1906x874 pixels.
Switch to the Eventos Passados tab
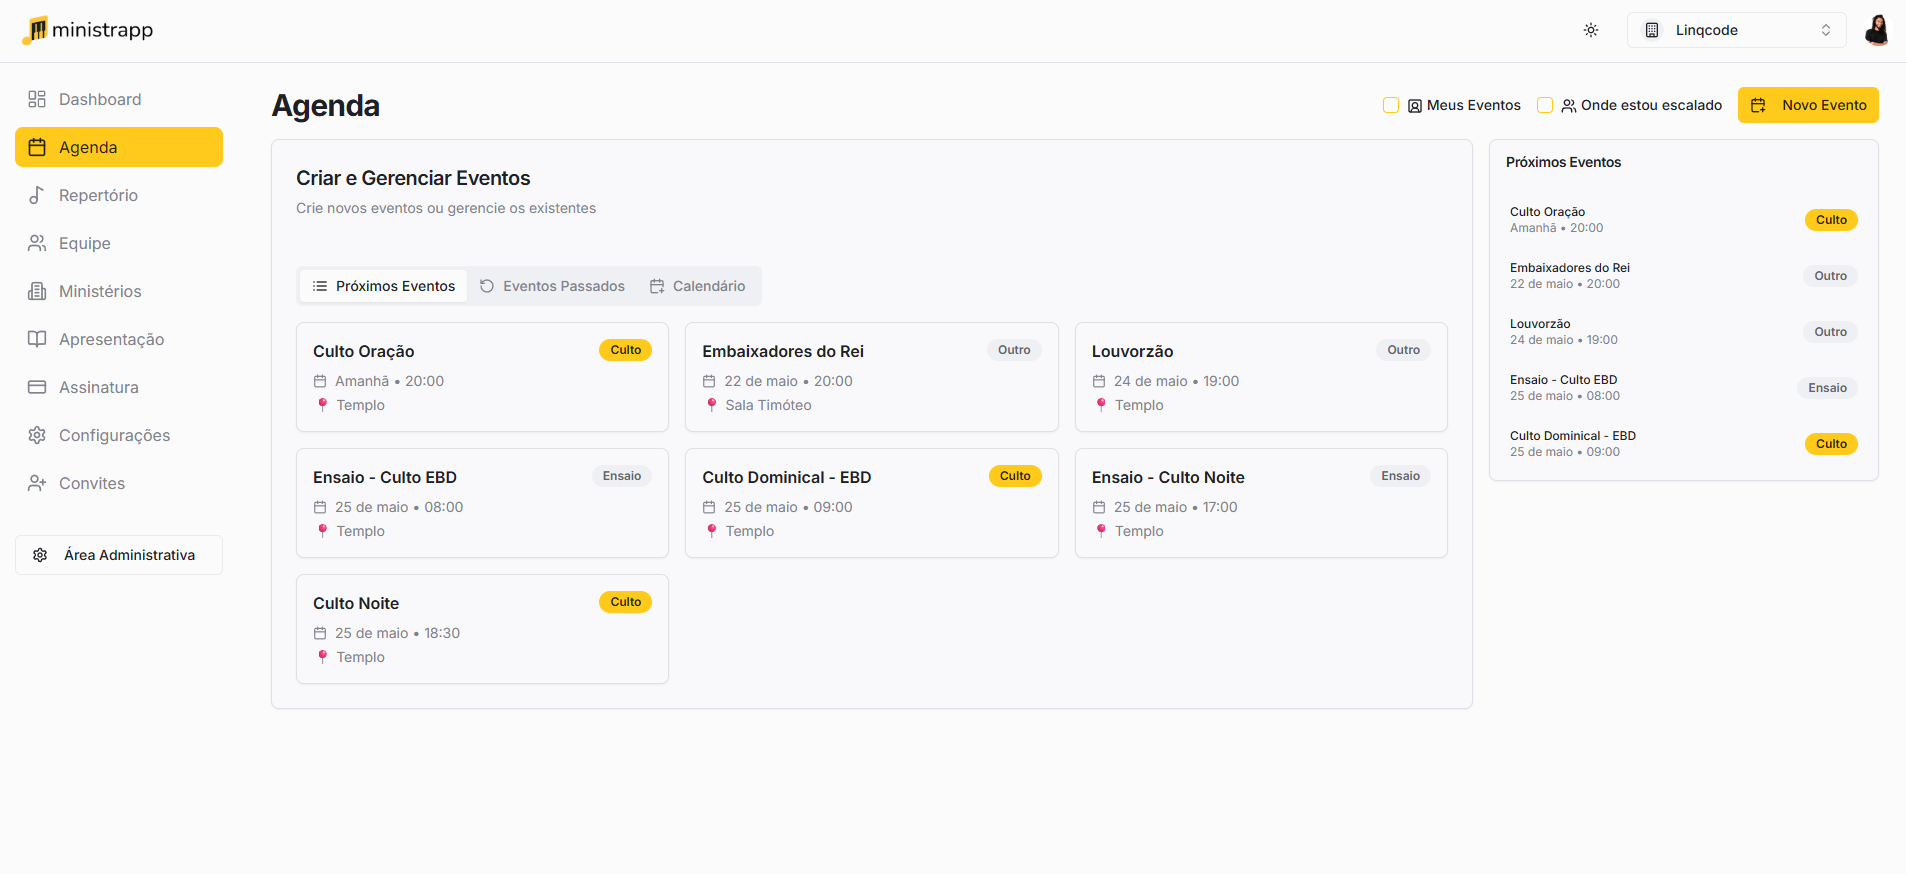(552, 286)
